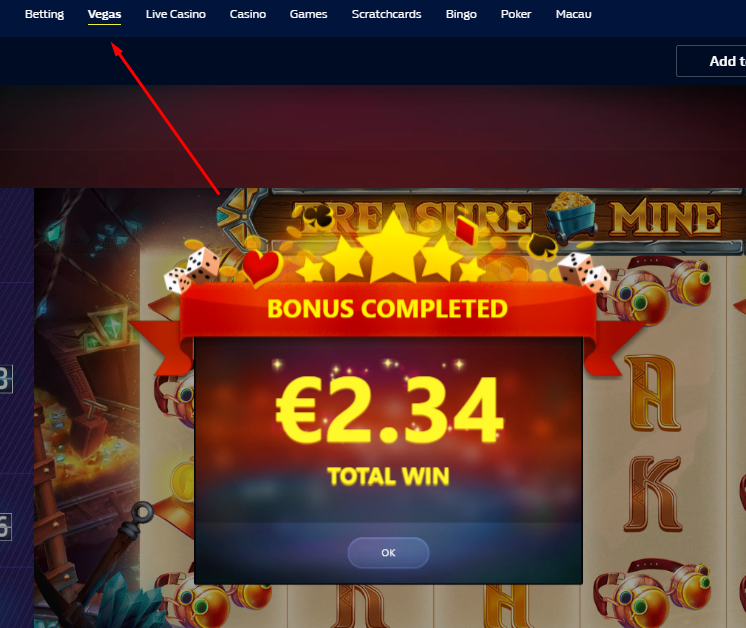Click the Add to button
746x628 pixels.
[711, 61]
